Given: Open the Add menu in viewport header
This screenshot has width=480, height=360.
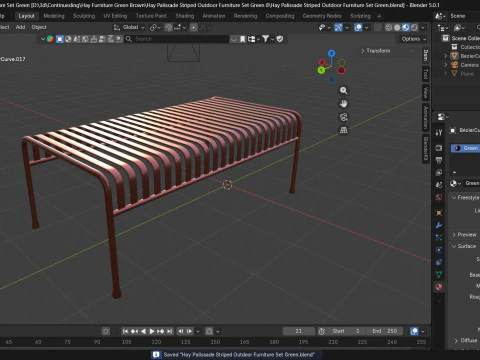Looking at the screenshot, I should (x=20, y=27).
